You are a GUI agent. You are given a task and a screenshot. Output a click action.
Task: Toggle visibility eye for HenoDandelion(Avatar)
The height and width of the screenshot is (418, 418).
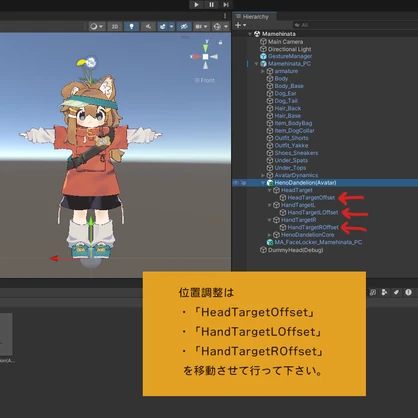coord(236,183)
